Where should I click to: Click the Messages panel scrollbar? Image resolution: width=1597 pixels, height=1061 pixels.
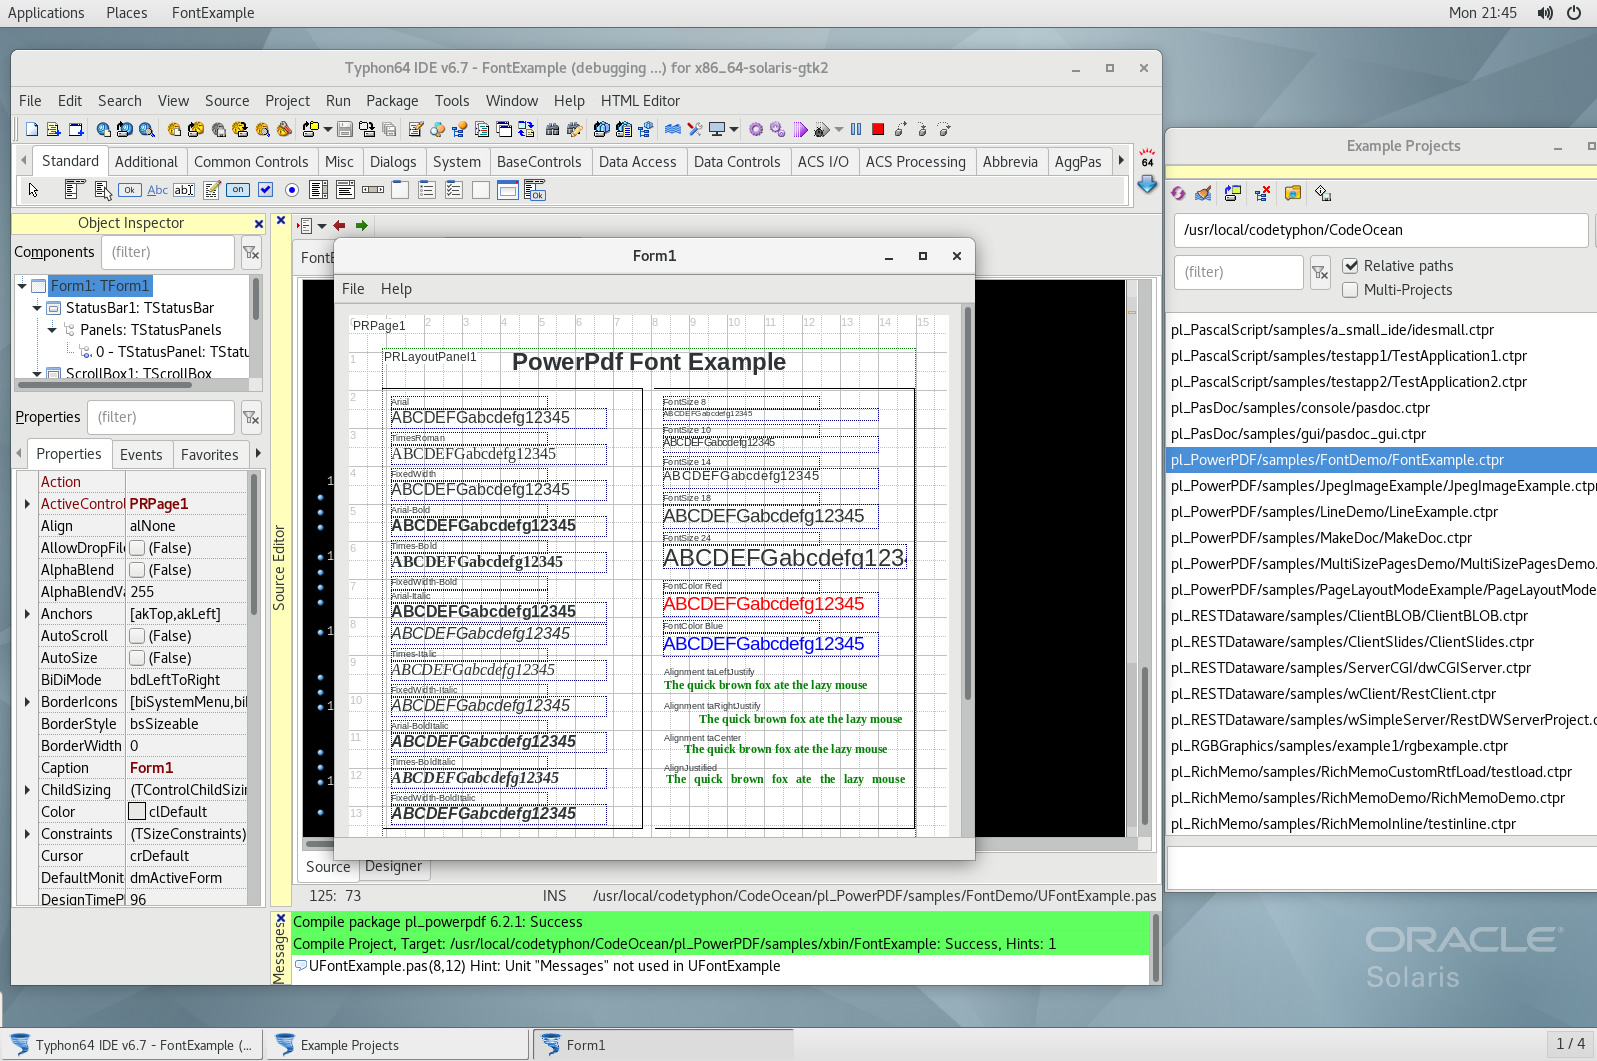click(x=1156, y=947)
